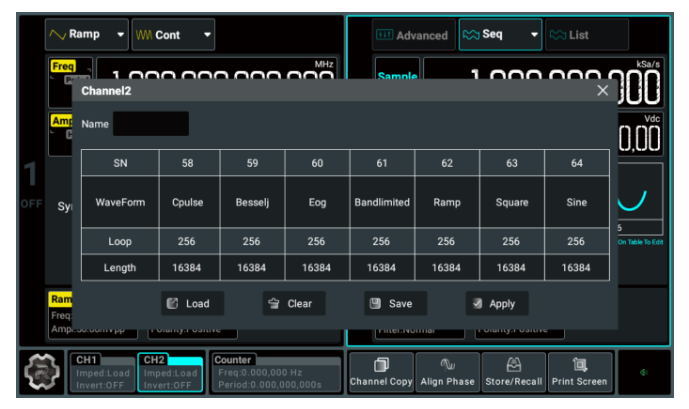Open the settings gear icon

pos(42,372)
